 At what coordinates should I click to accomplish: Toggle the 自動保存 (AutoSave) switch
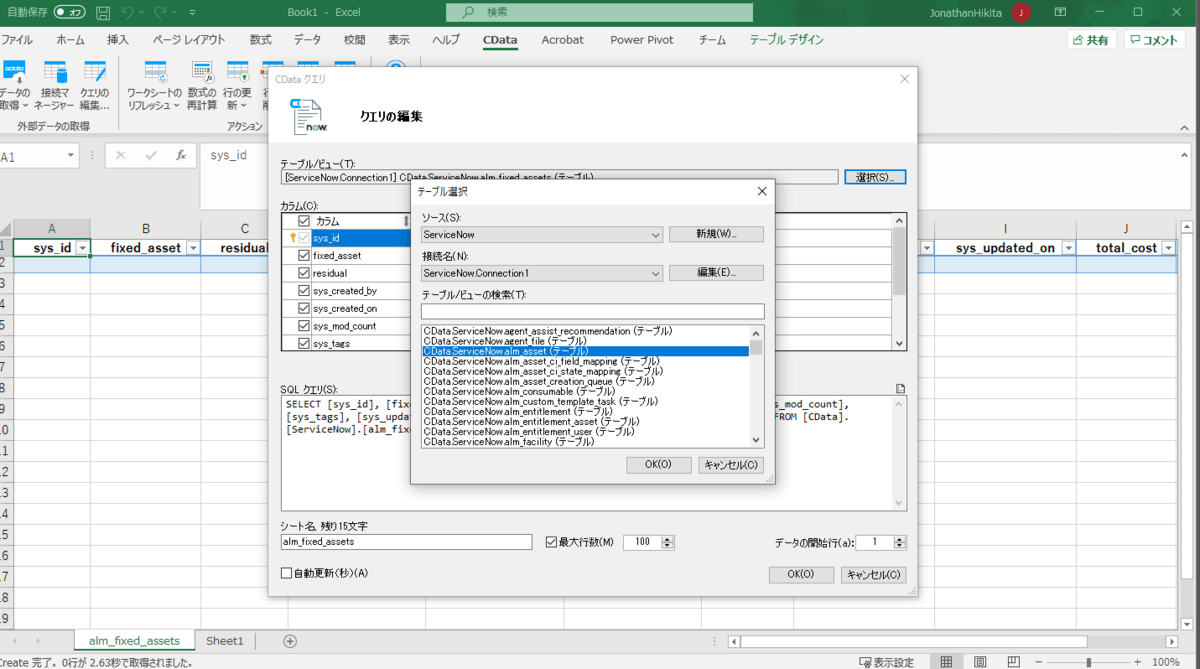[69, 12]
